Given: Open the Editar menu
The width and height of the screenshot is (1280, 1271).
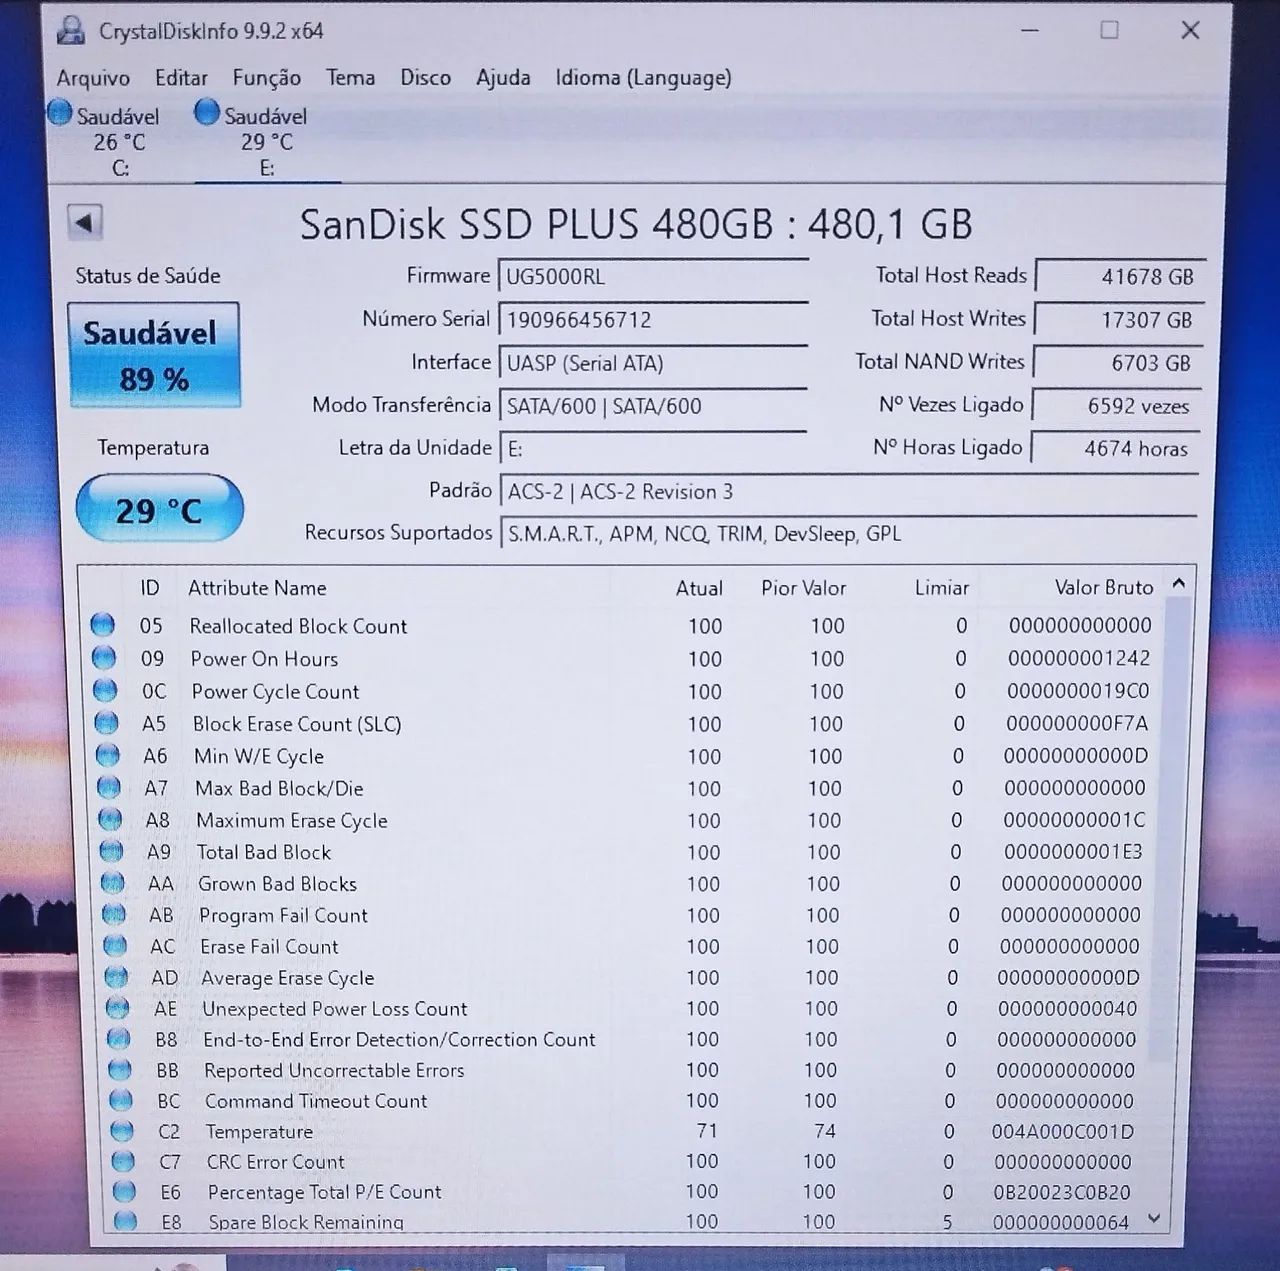Looking at the screenshot, I should pos(181,78).
